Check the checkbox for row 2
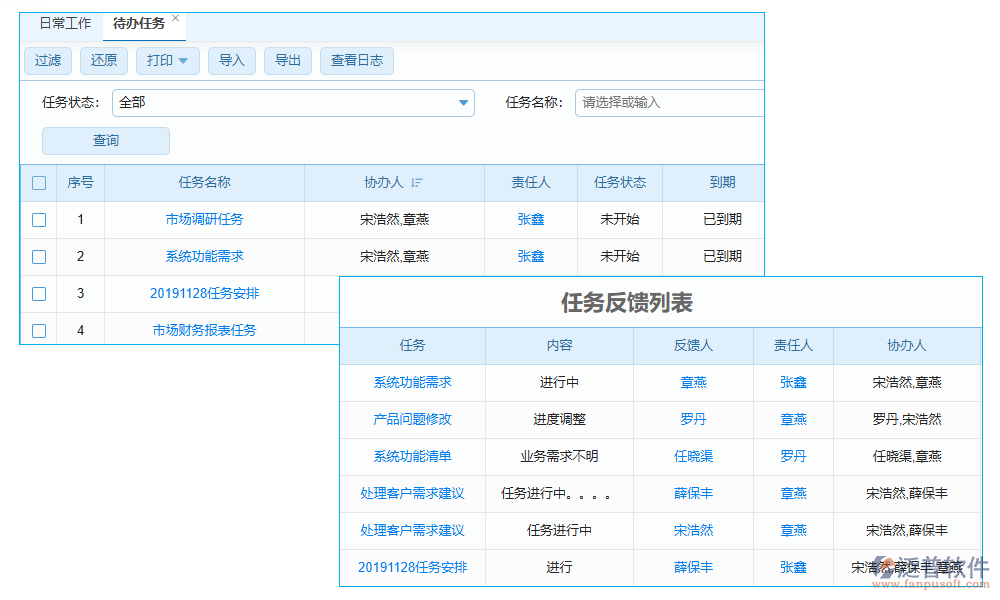Screen dimensions: 1000x600 [39, 257]
